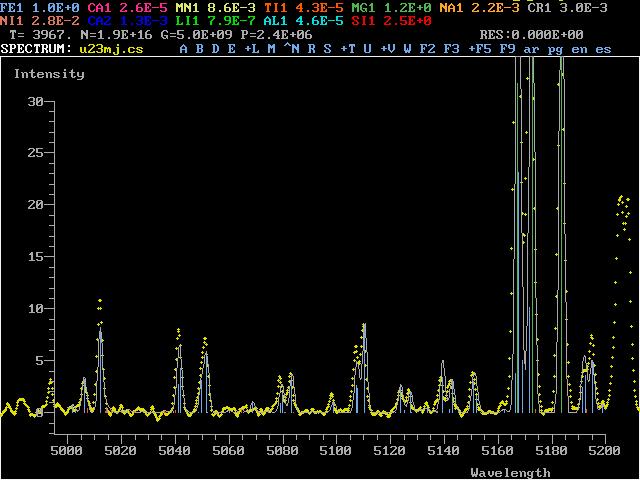640x480 pixels.
Task: Click the R command key
Action: (311, 49)
